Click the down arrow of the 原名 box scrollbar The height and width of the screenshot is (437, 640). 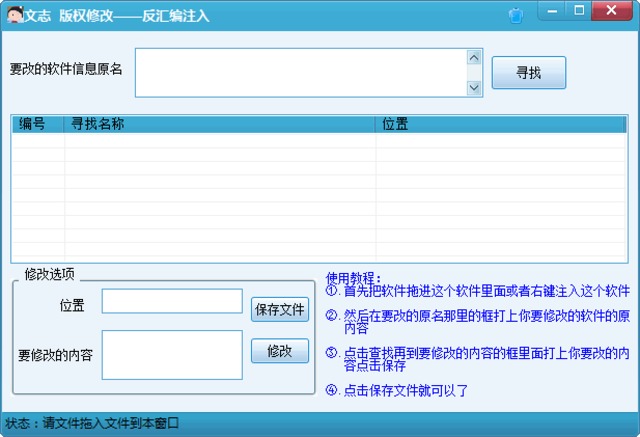click(x=474, y=88)
